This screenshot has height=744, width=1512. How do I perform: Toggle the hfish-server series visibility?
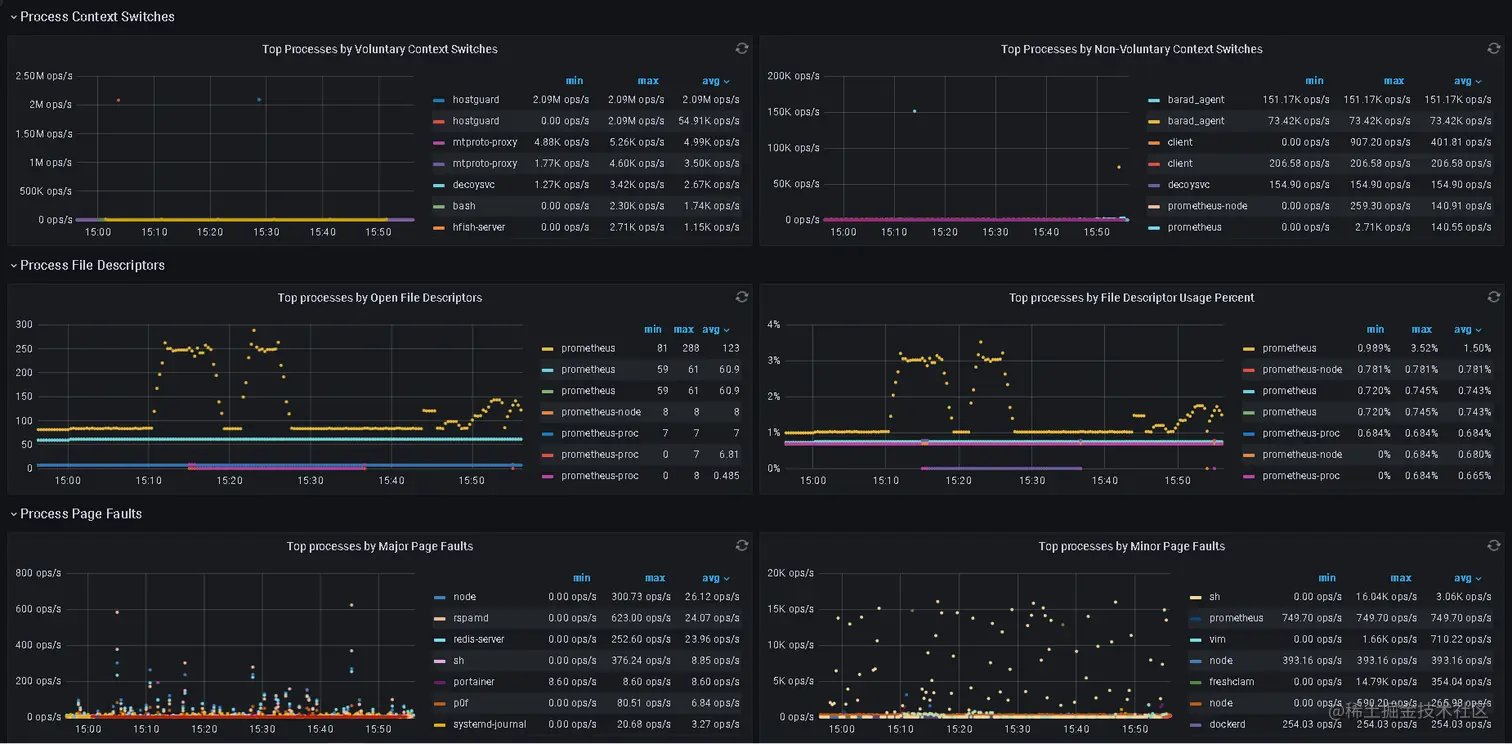point(478,227)
